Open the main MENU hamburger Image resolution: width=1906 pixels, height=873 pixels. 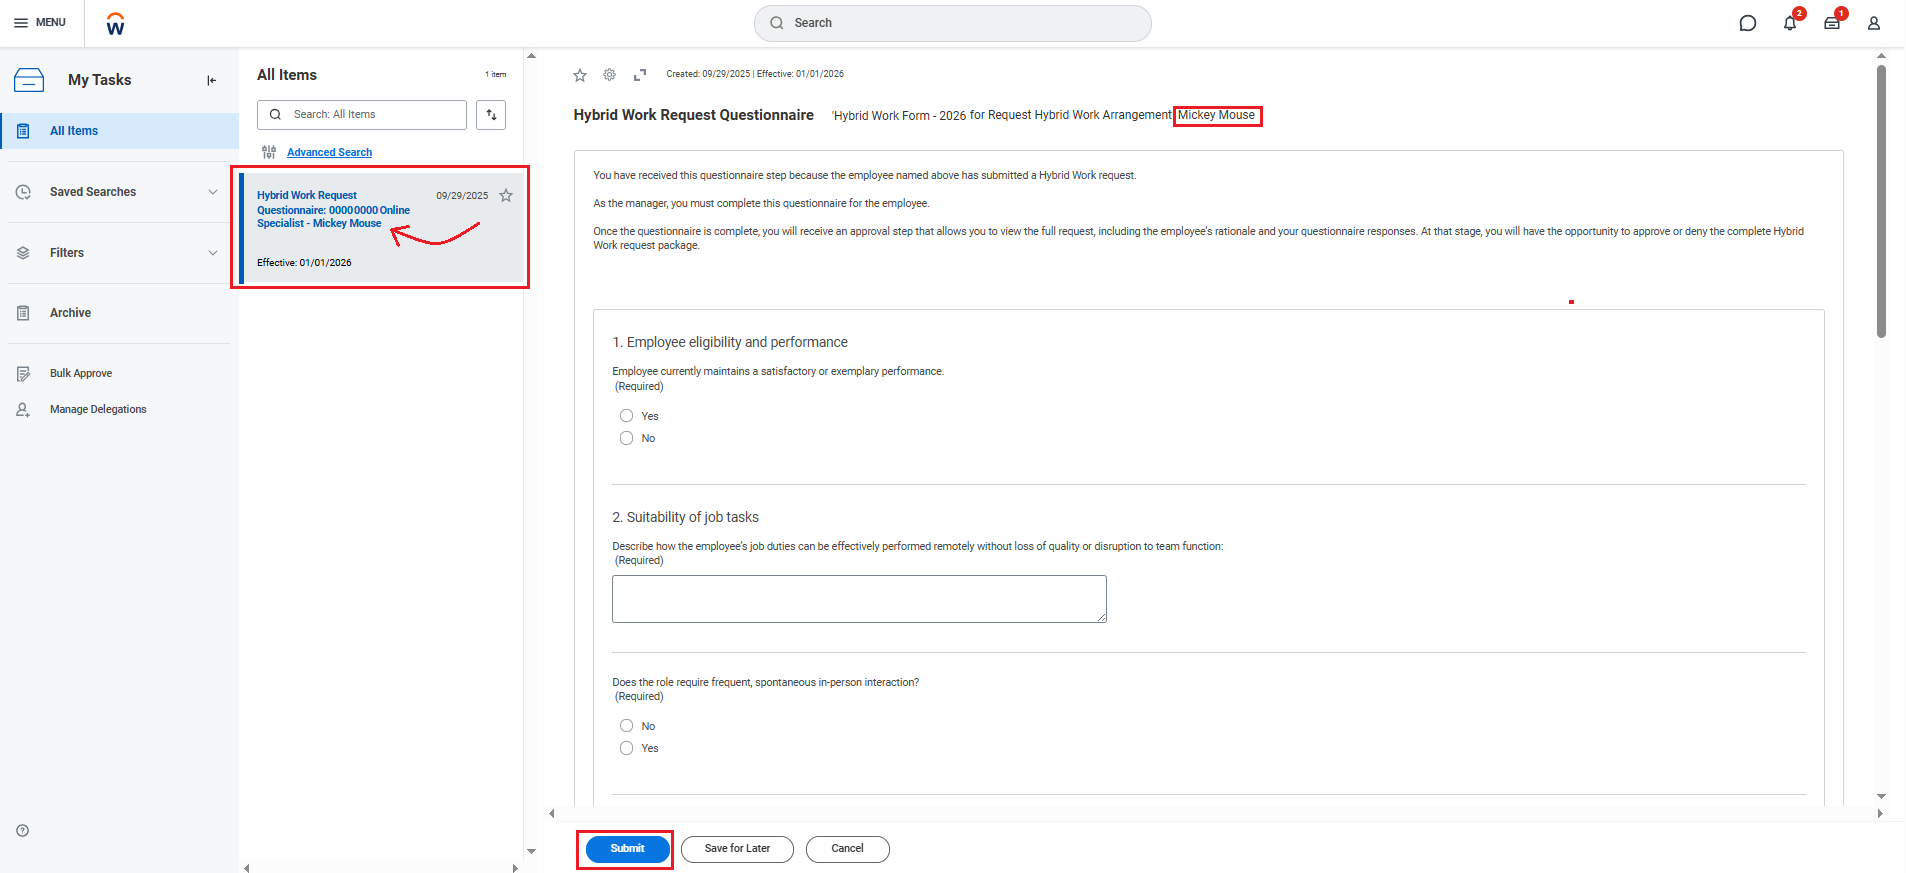pos(40,22)
